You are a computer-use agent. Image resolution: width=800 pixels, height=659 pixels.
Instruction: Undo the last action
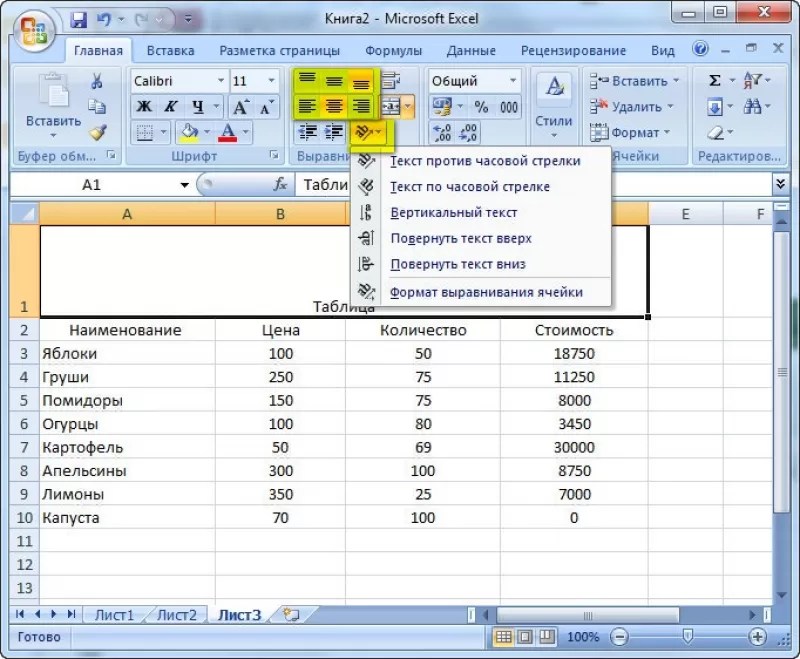104,20
